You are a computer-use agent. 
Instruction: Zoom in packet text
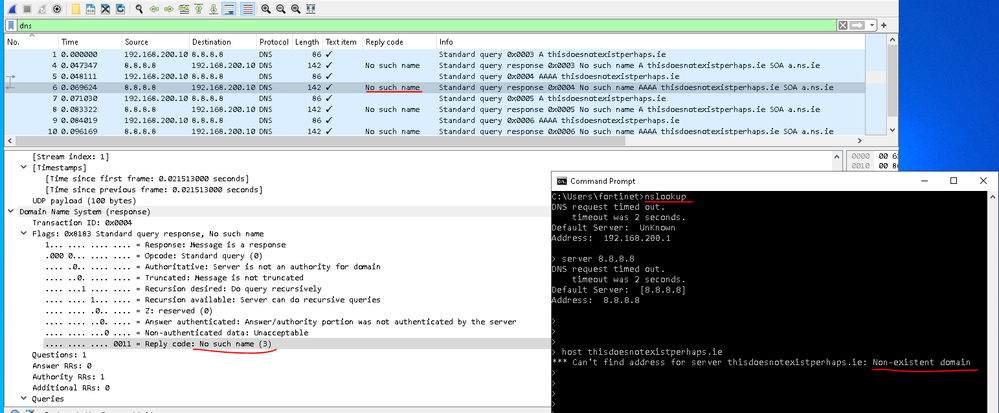click(x=266, y=9)
